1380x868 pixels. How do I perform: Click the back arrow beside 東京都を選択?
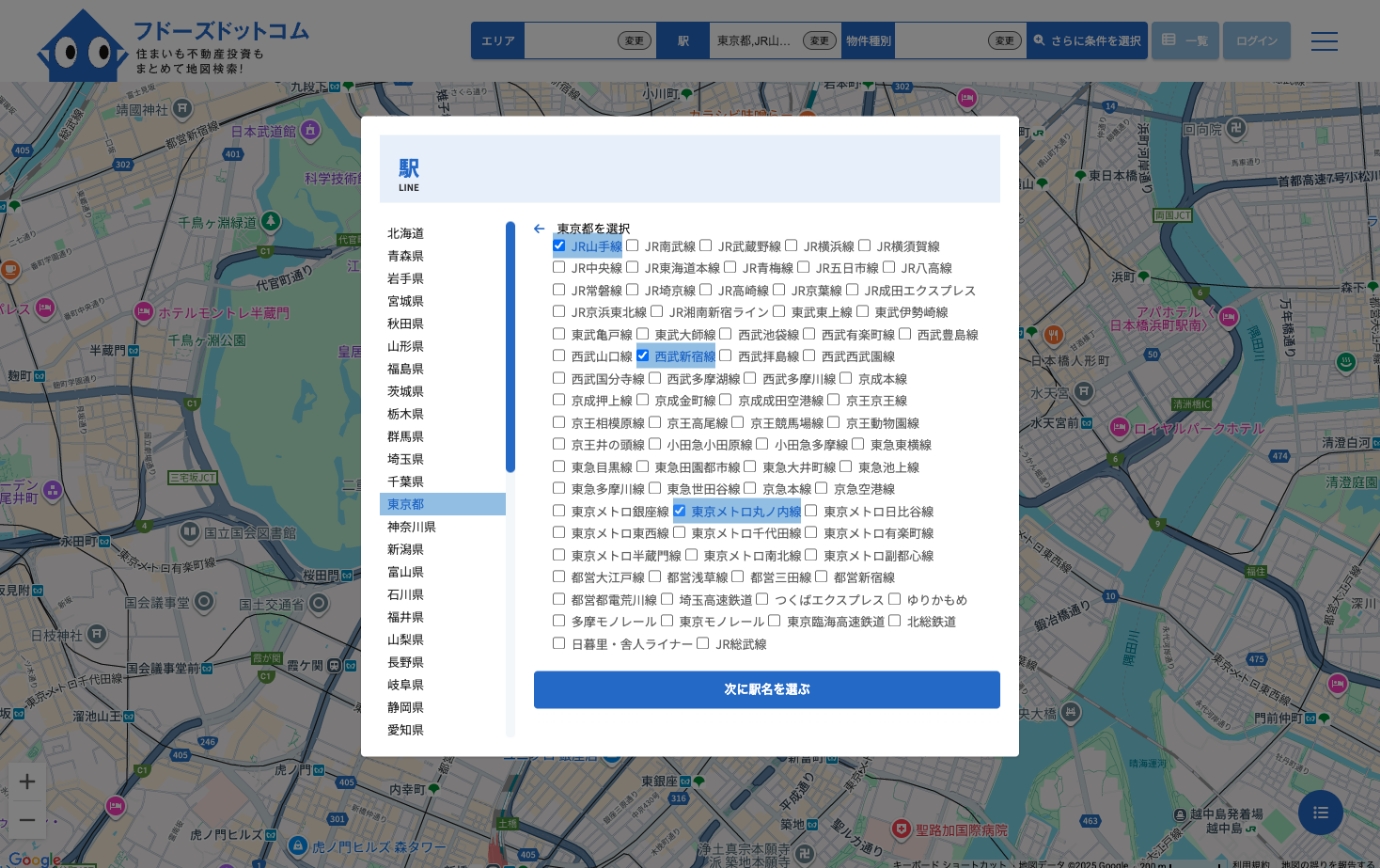(x=539, y=229)
